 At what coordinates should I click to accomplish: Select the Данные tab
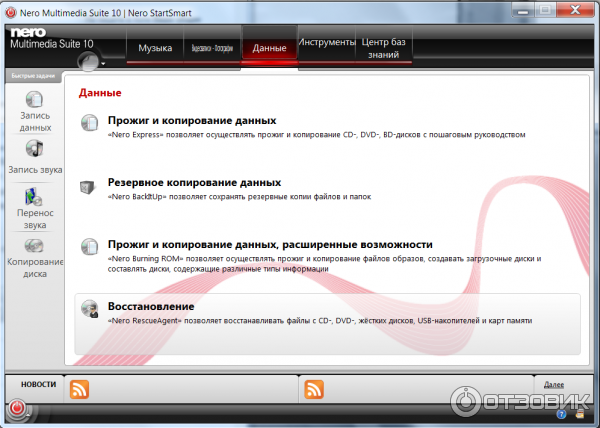coord(269,48)
